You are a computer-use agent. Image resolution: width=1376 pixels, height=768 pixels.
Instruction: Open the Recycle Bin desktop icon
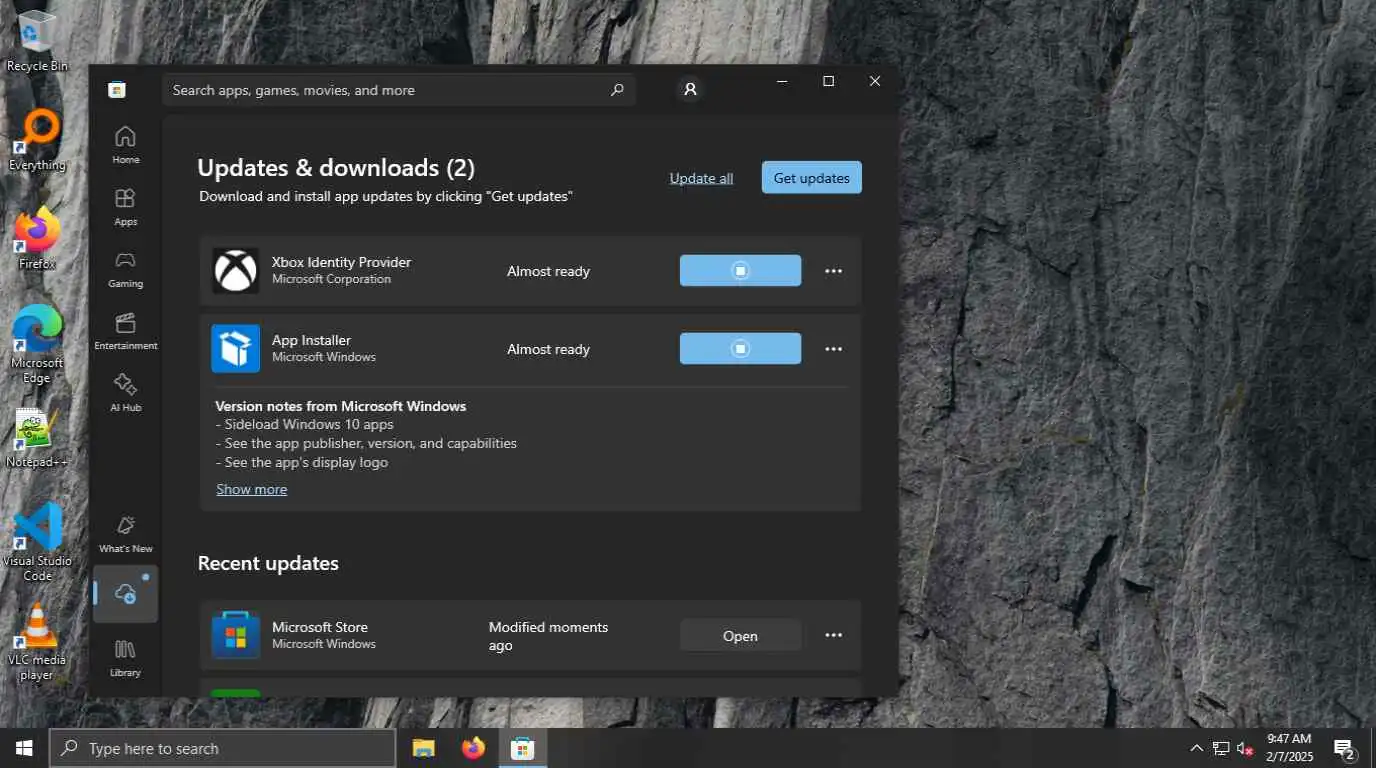click(37, 41)
